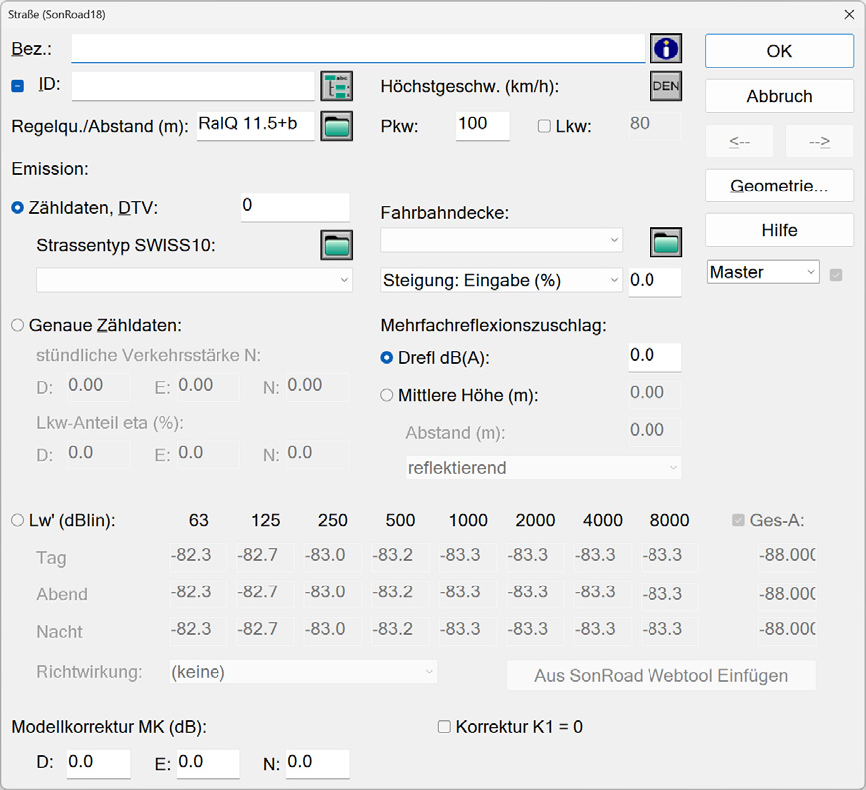Click stündliche Verkehrsstärke N field
Image resolution: width=866 pixels, height=790 pixels.
click(318, 387)
